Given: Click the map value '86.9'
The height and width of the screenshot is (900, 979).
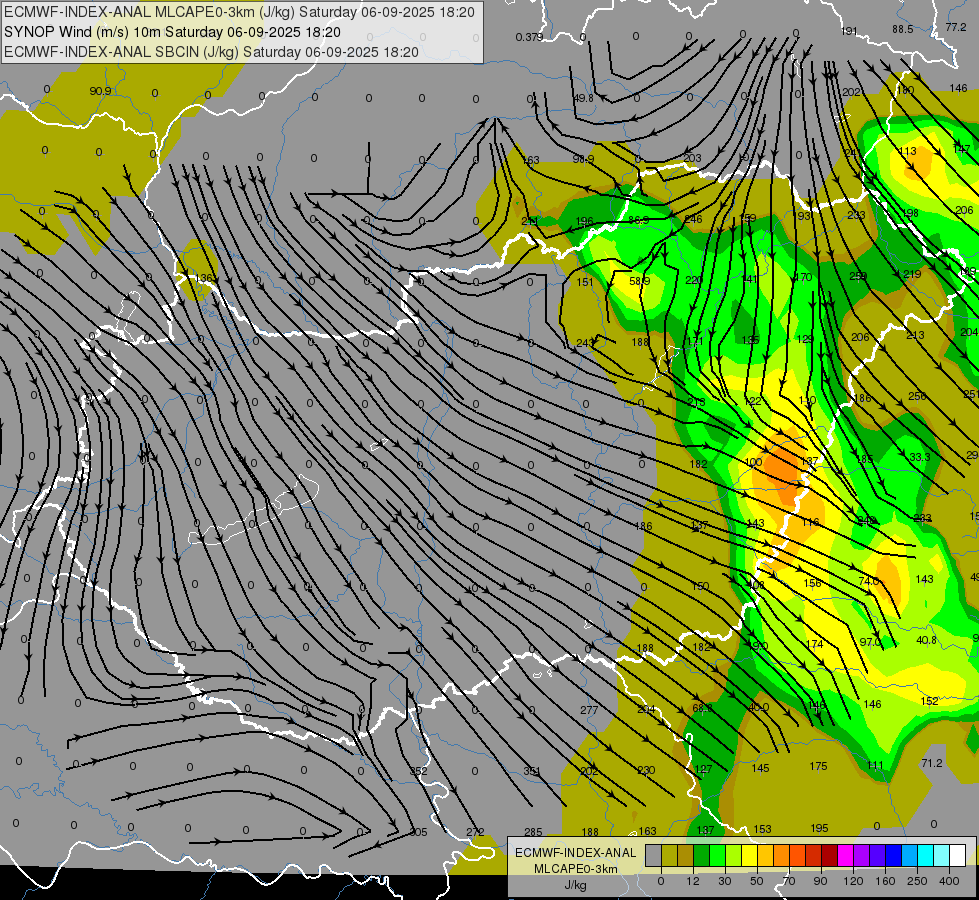Looking at the screenshot, I should pyautogui.click(x=639, y=220).
